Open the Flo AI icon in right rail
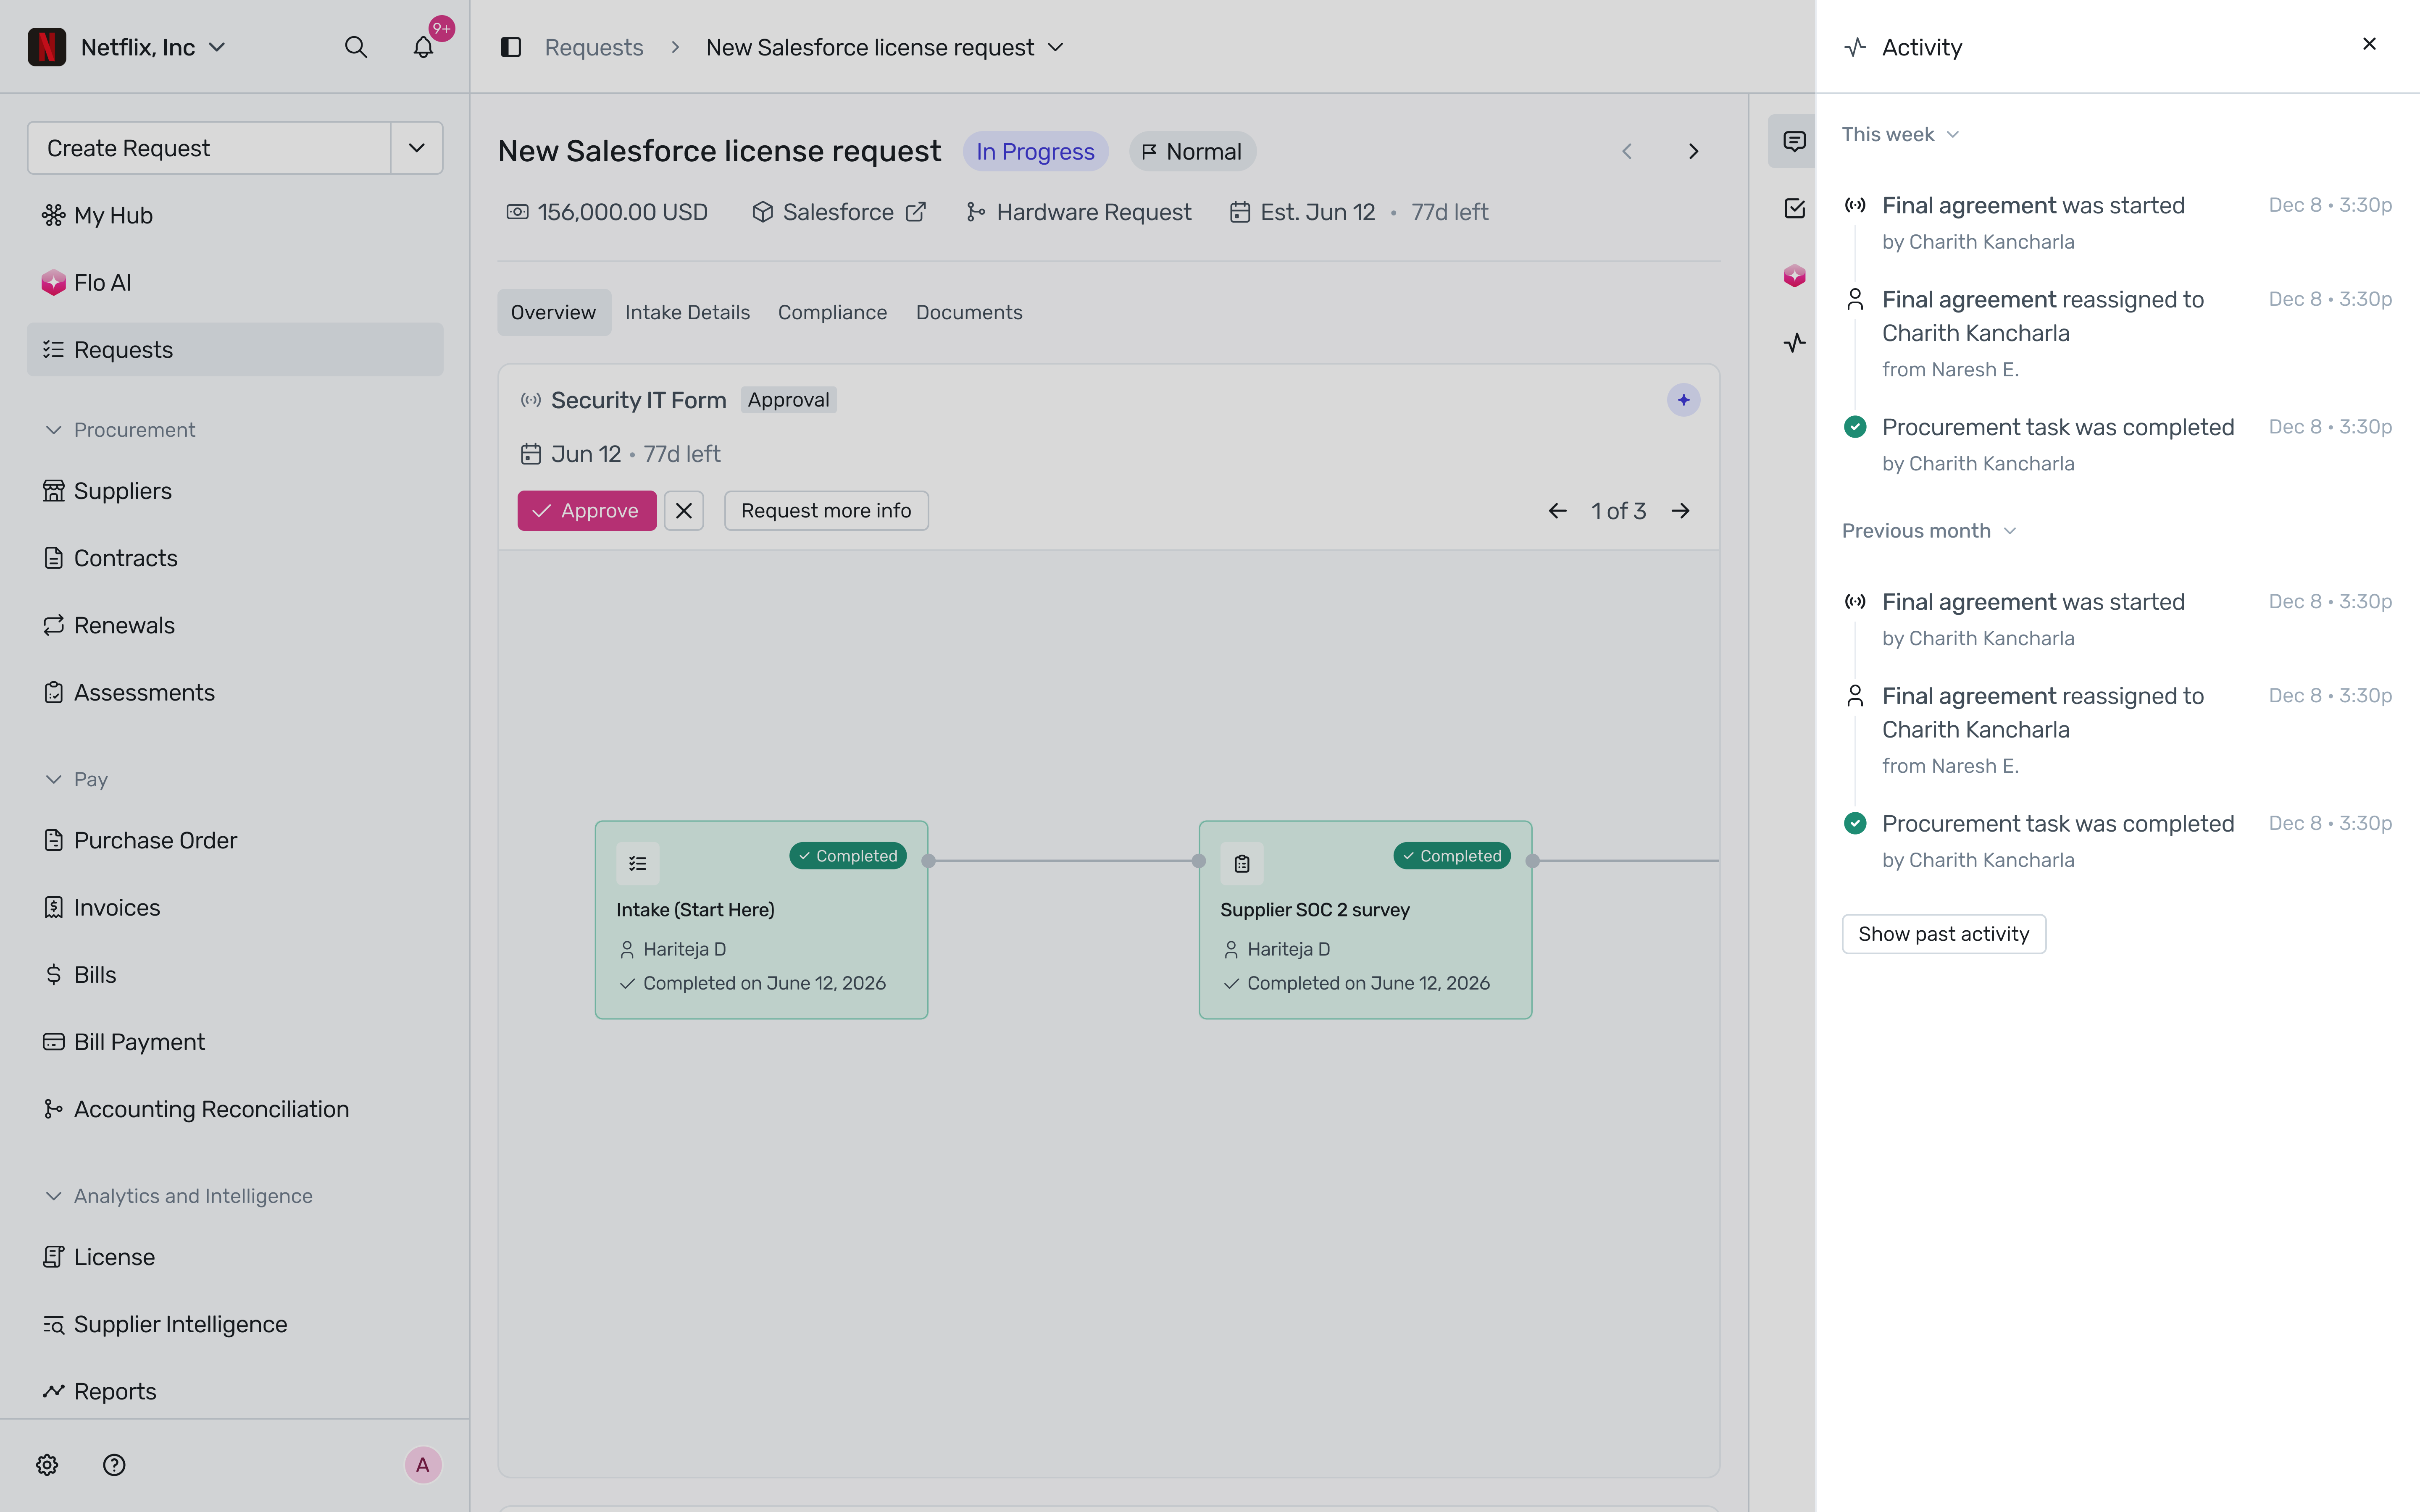Image resolution: width=2420 pixels, height=1512 pixels. tap(1794, 275)
